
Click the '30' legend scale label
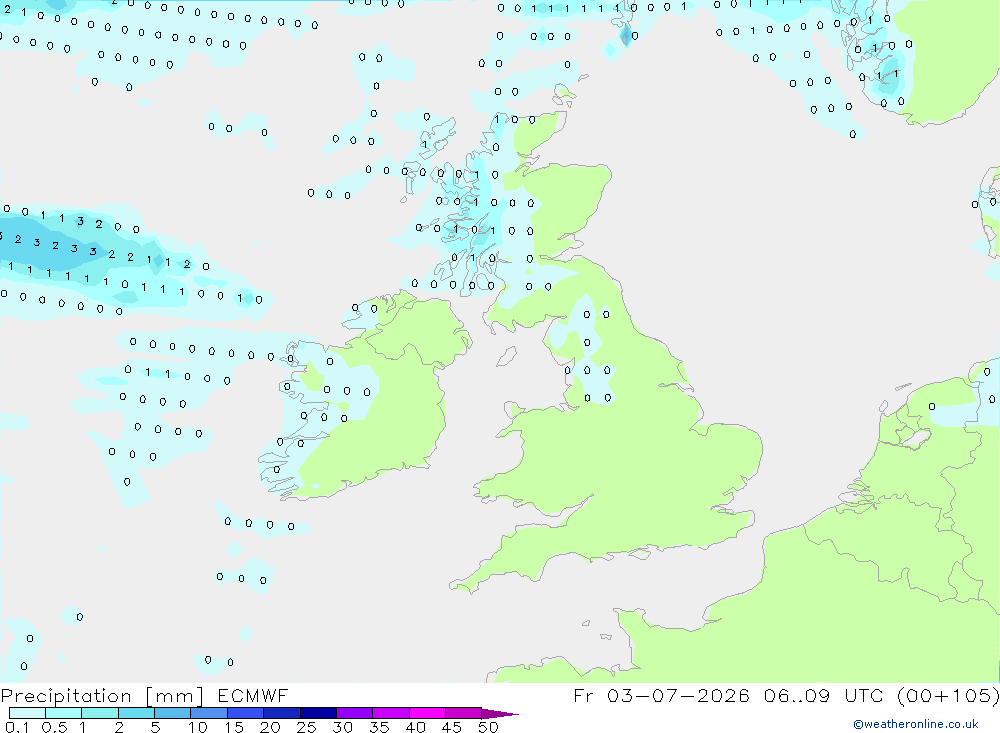[342, 727]
